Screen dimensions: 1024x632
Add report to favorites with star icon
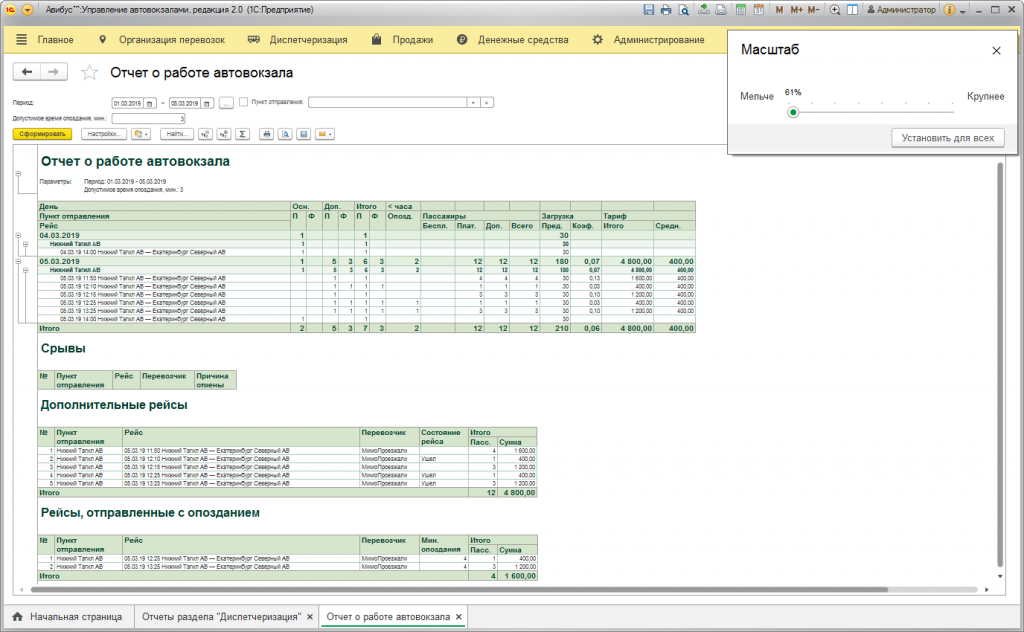pyautogui.click(x=90, y=73)
